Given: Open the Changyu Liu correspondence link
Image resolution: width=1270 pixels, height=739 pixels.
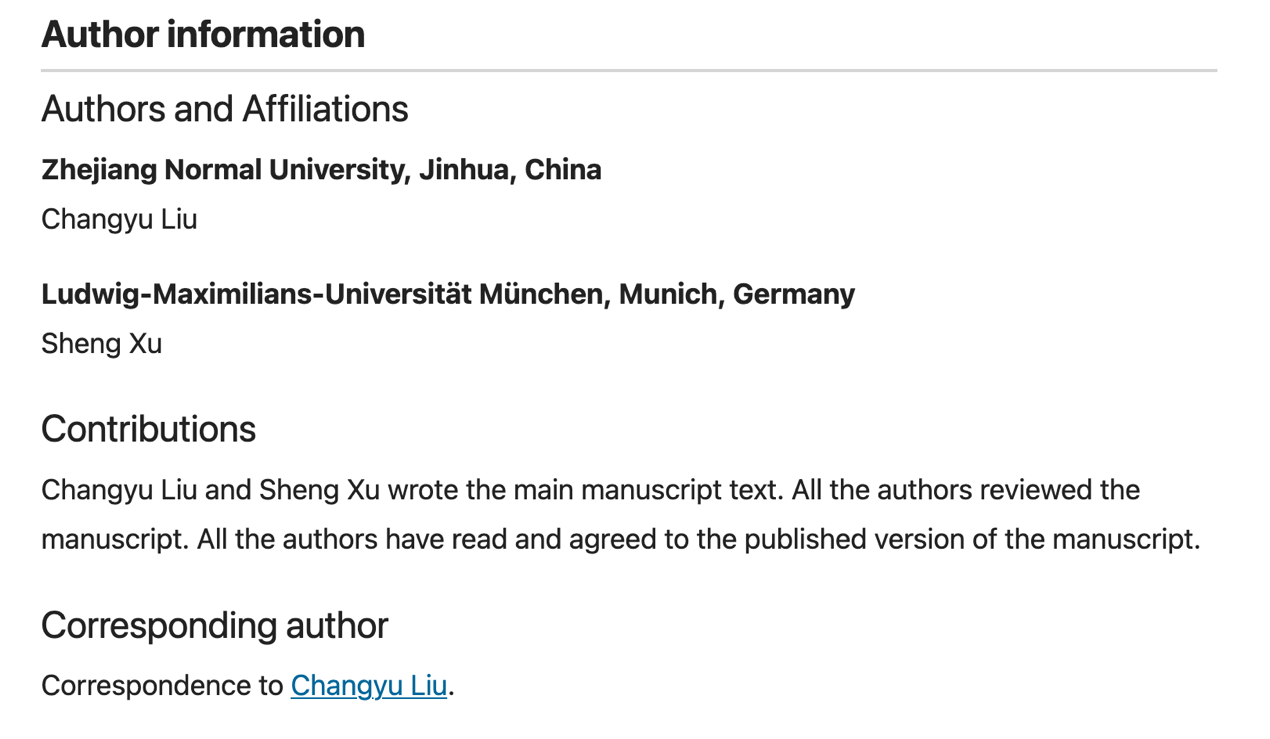Looking at the screenshot, I should point(368,686).
